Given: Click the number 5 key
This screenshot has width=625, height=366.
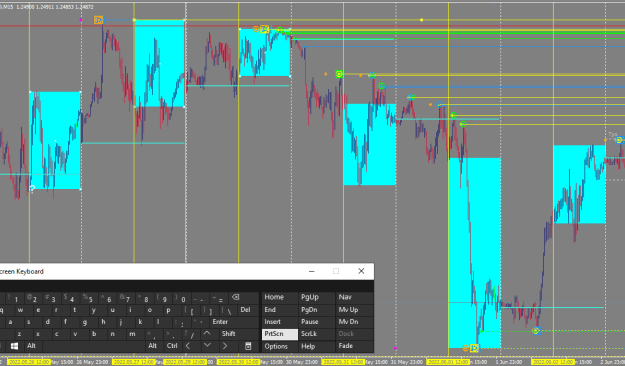Looking at the screenshot, I should tap(88, 298).
